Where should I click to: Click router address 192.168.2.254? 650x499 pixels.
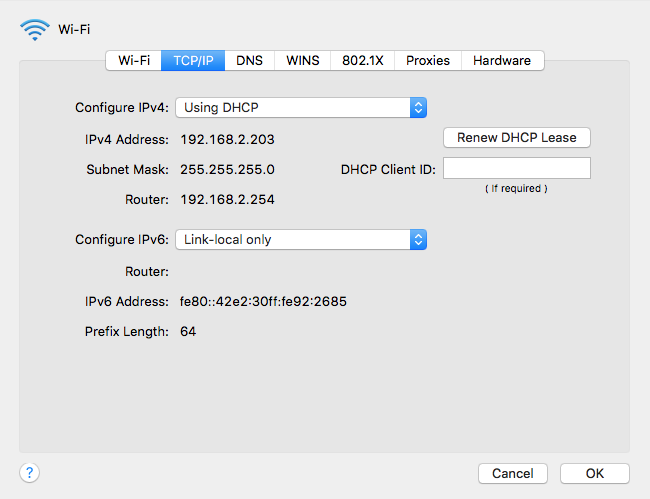pyautogui.click(x=227, y=200)
